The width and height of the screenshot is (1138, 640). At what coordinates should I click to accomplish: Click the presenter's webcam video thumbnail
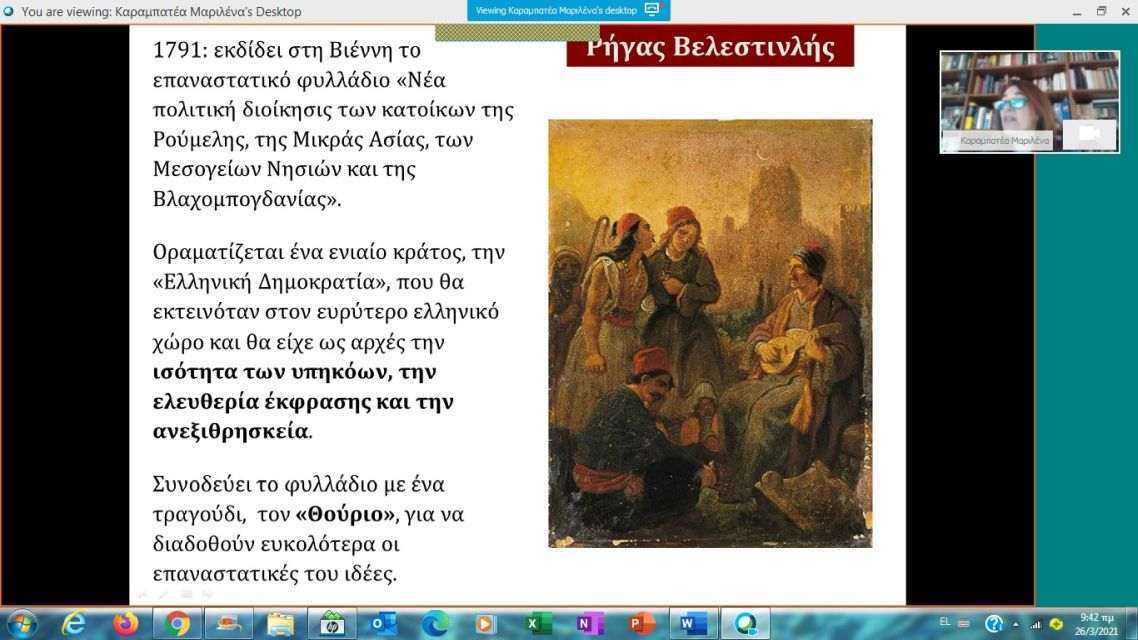tap(1029, 102)
